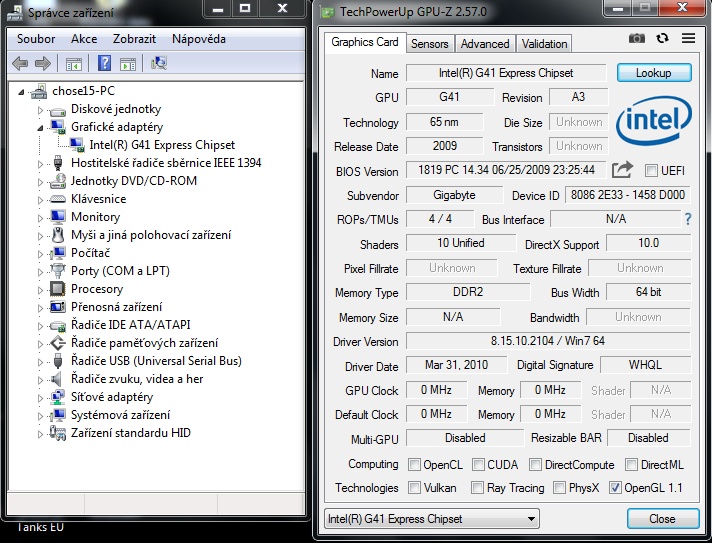Click the Myši mouse device icon
The height and width of the screenshot is (543, 712).
(58, 235)
